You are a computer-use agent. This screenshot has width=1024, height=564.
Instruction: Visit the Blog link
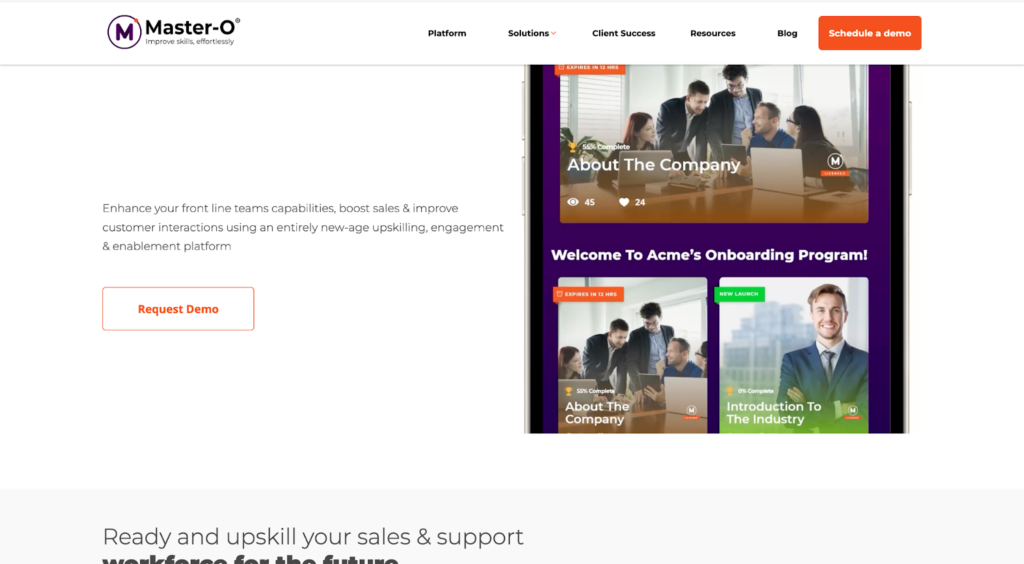[x=787, y=33]
